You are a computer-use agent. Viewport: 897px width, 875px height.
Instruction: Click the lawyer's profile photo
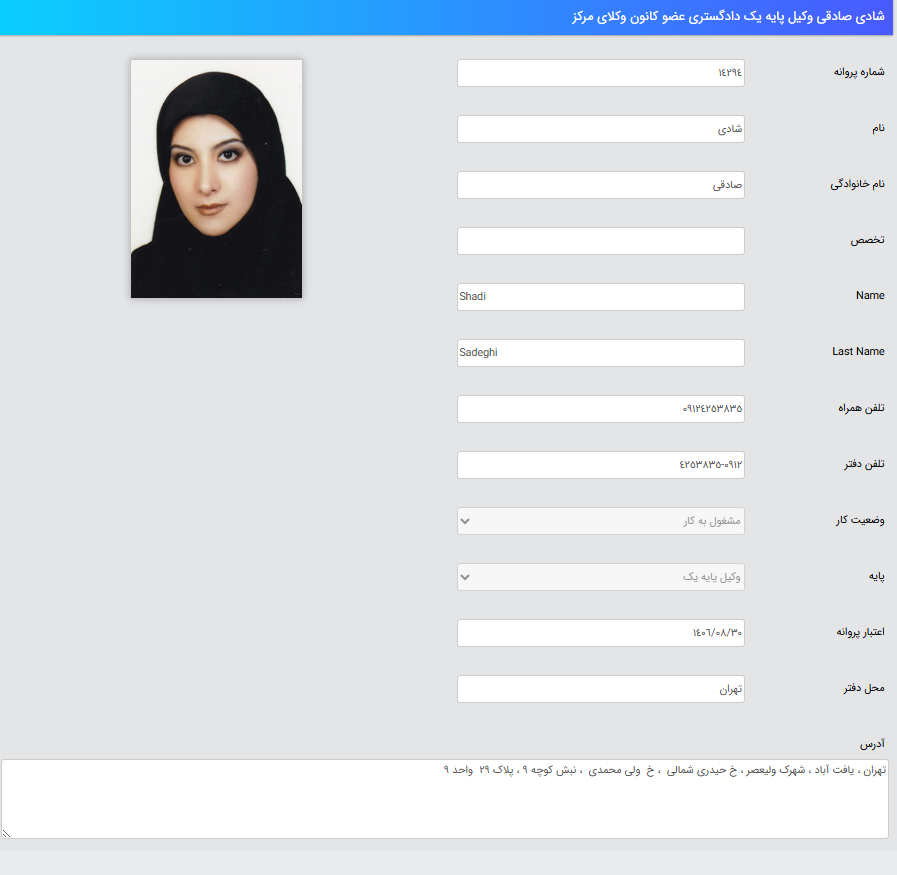click(215, 178)
